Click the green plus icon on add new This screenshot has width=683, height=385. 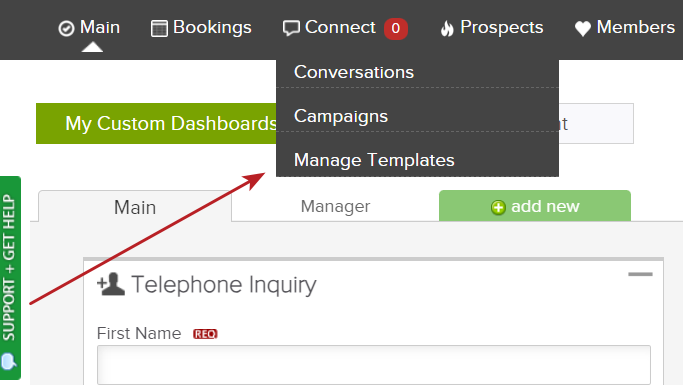(x=498, y=207)
